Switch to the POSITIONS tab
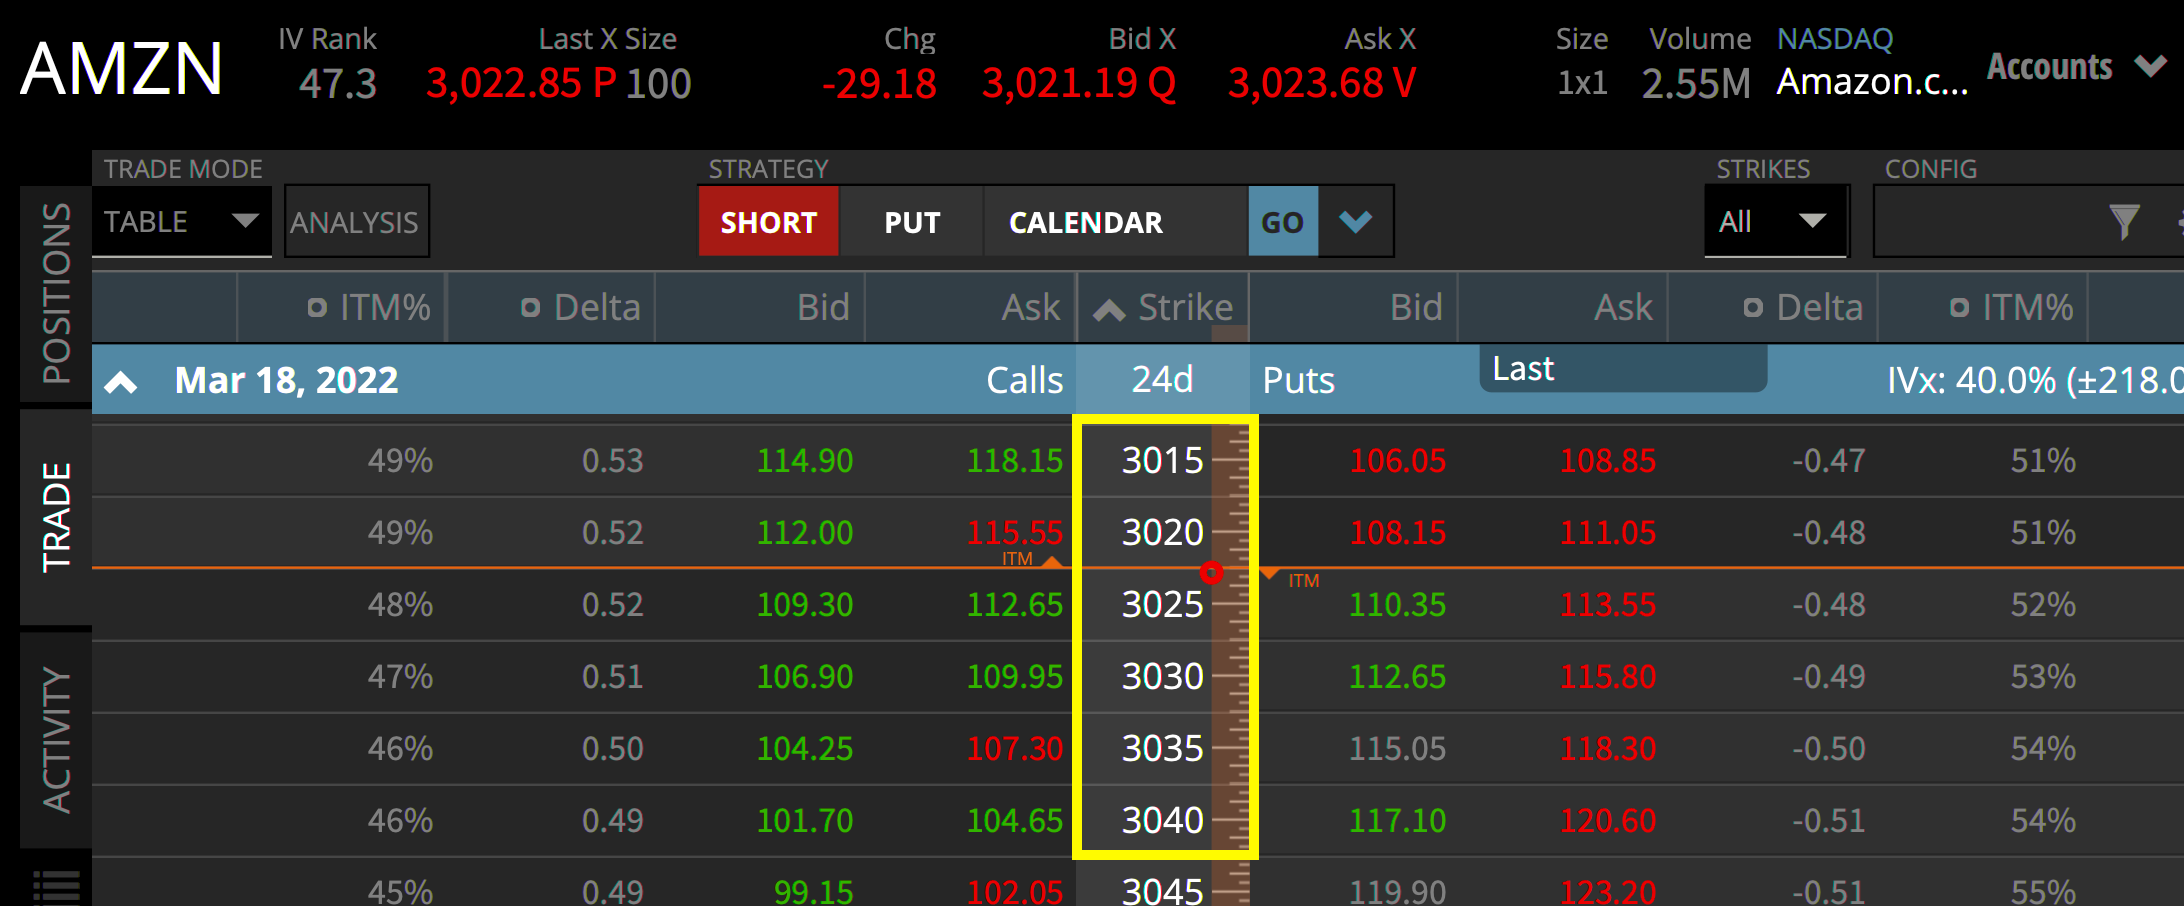The height and width of the screenshot is (906, 2184). pos(55,291)
